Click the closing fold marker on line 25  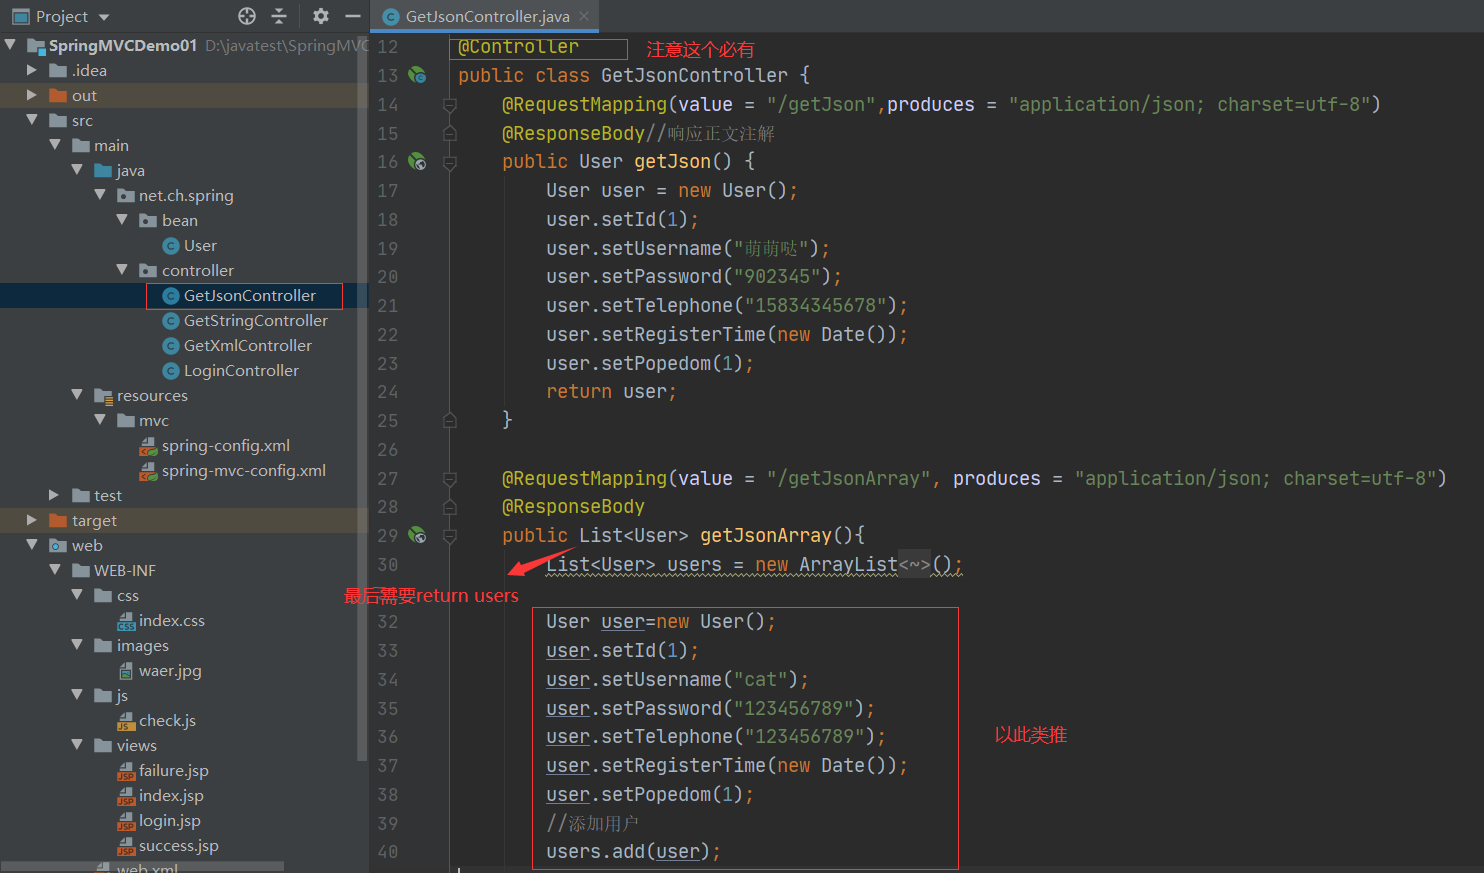pyautogui.click(x=450, y=421)
